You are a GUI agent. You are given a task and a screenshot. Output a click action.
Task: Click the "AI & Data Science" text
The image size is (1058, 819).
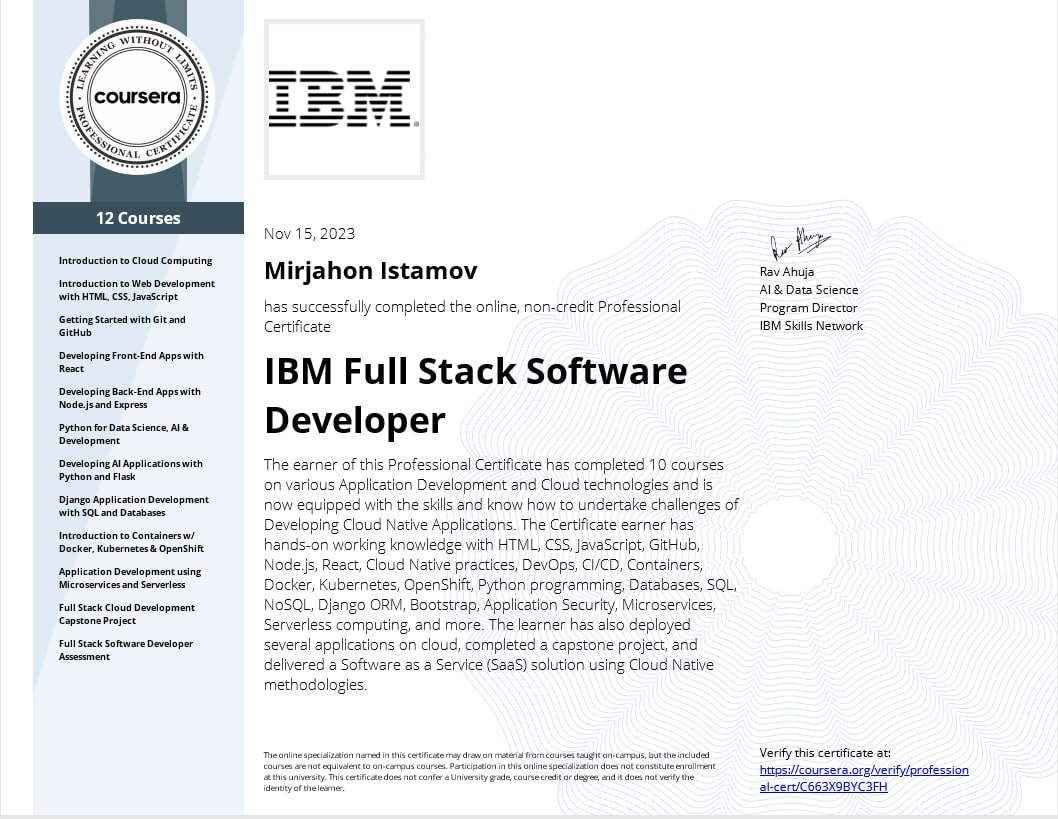(x=809, y=289)
